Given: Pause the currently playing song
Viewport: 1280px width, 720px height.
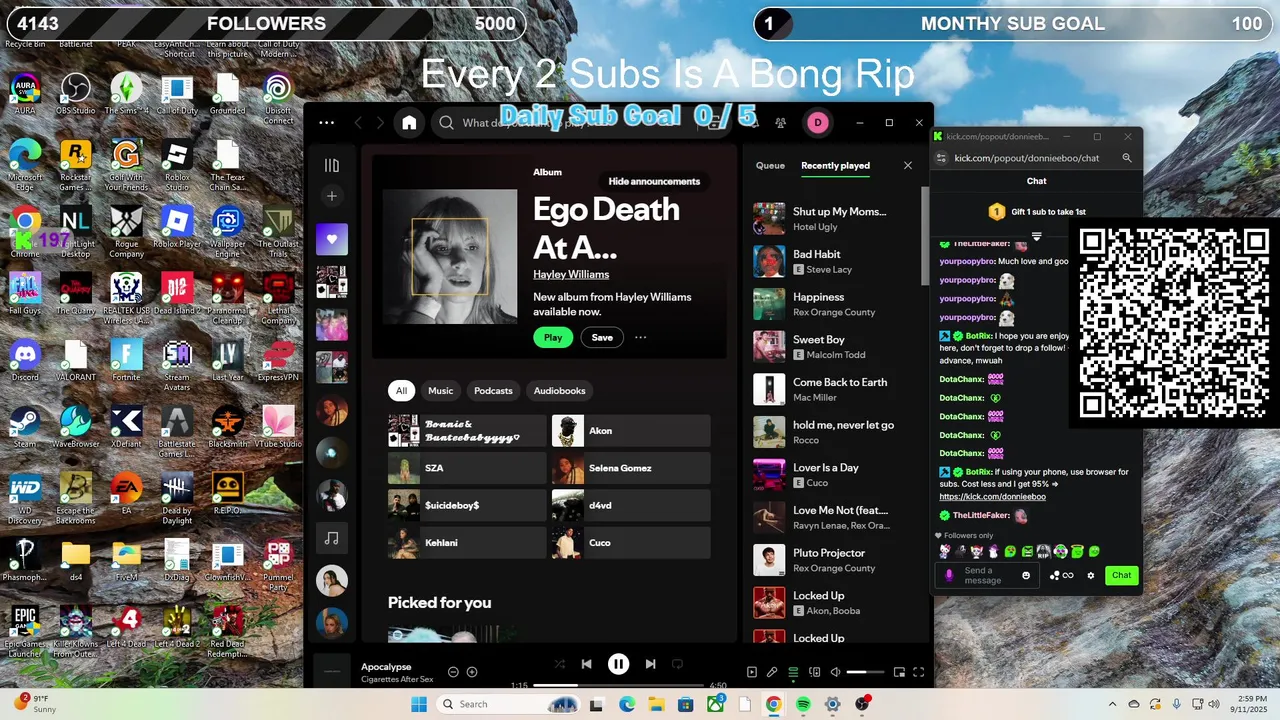Looking at the screenshot, I should (x=619, y=664).
